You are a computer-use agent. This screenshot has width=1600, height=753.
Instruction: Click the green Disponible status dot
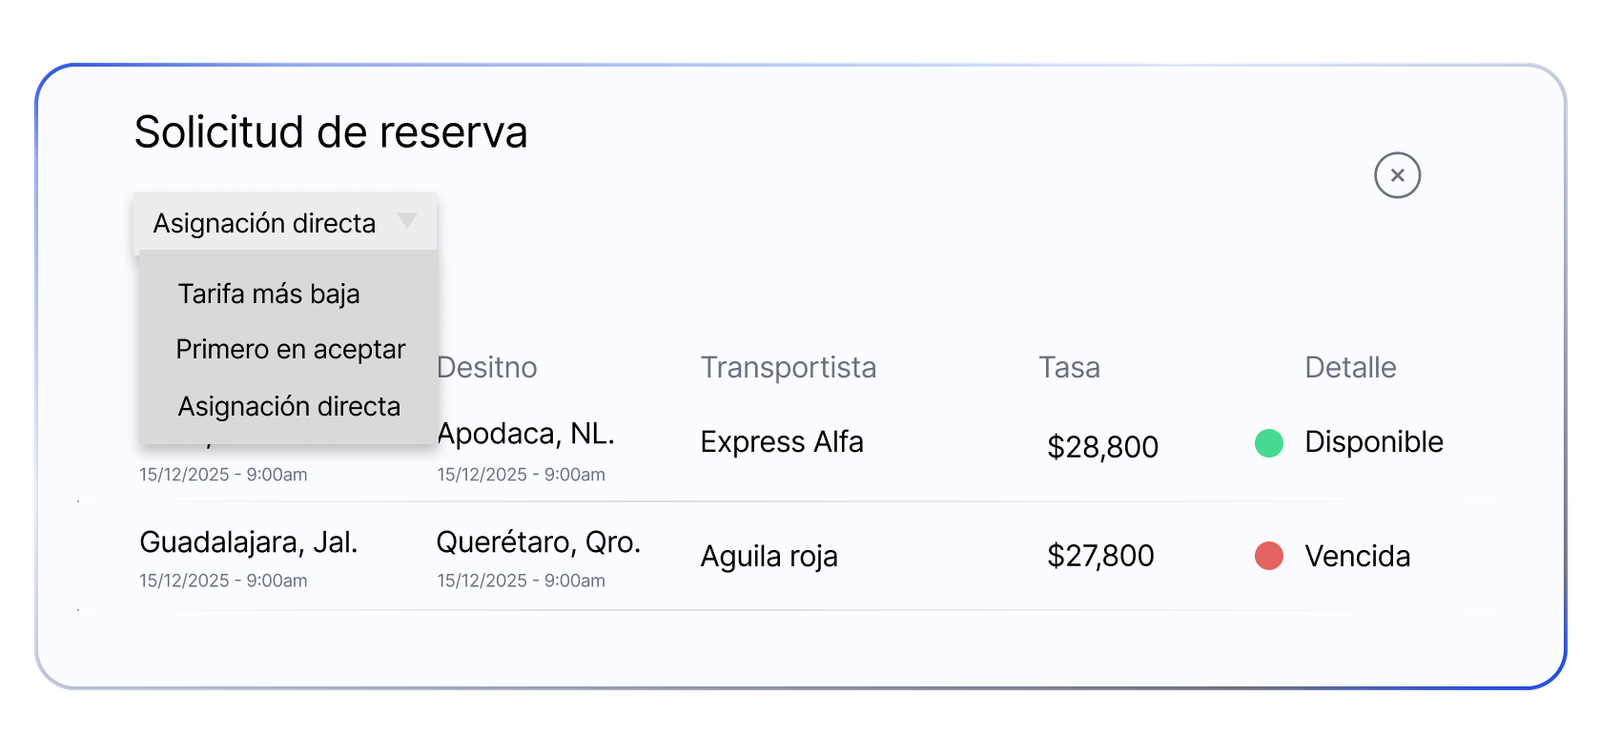[x=1269, y=442]
